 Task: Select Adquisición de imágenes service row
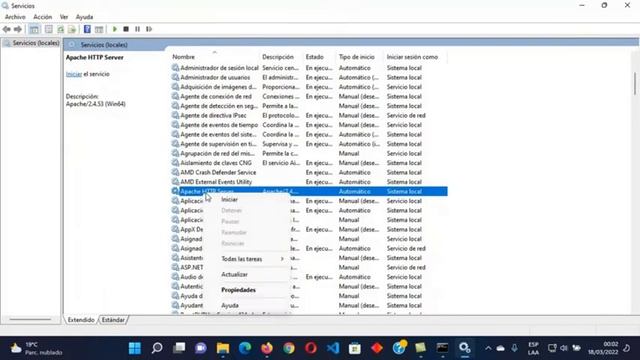(309, 87)
